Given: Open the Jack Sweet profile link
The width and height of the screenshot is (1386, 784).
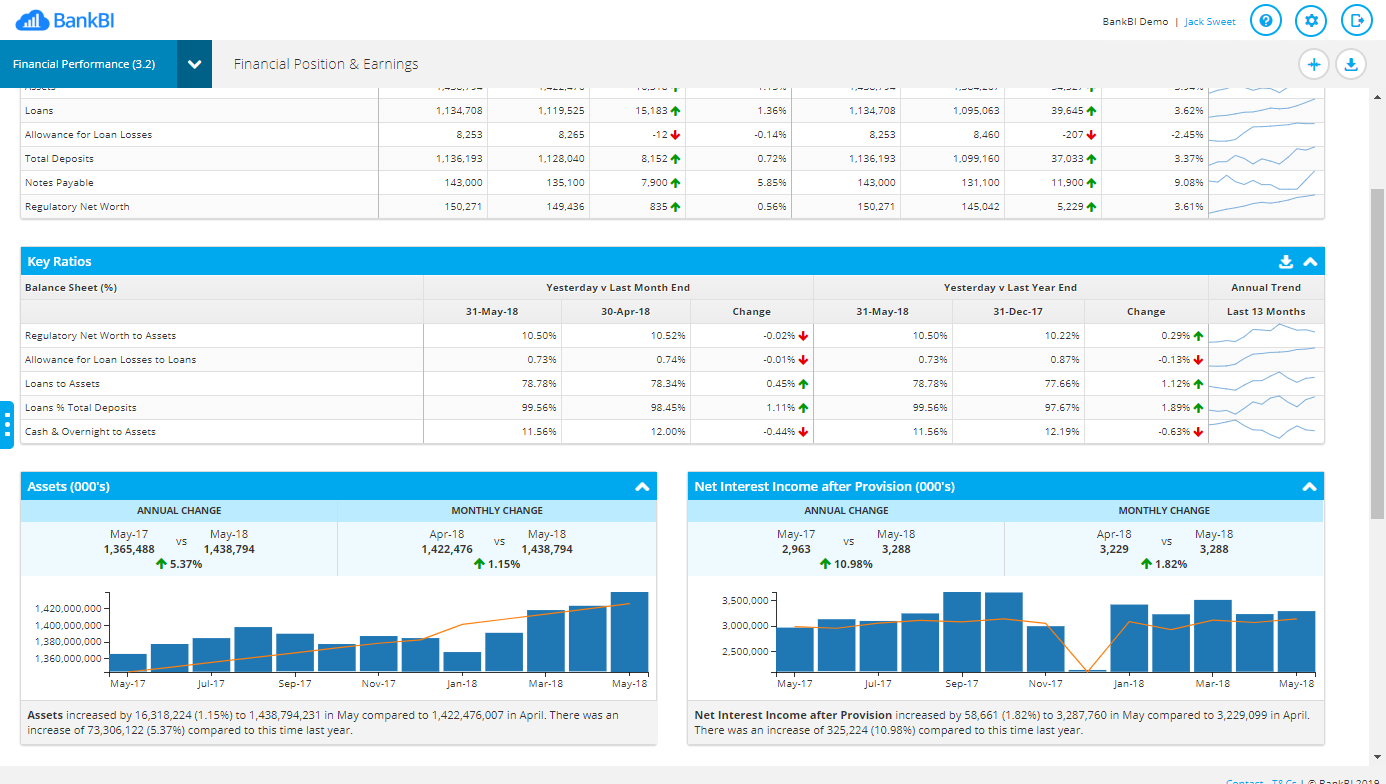Looking at the screenshot, I should coord(1210,20).
